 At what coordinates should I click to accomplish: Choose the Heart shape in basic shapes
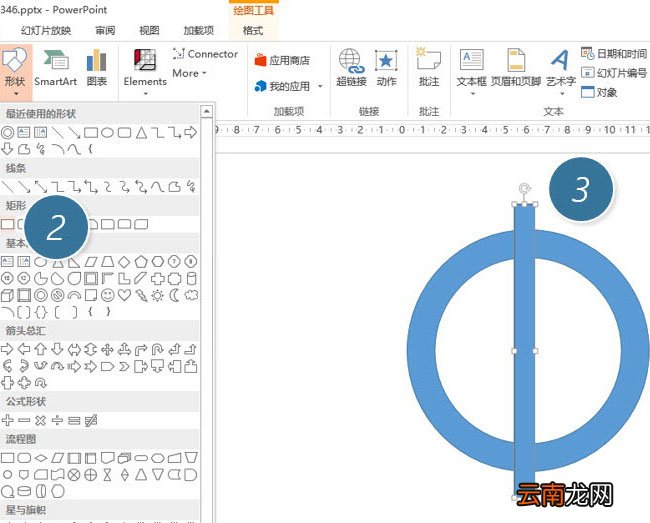pos(124,295)
